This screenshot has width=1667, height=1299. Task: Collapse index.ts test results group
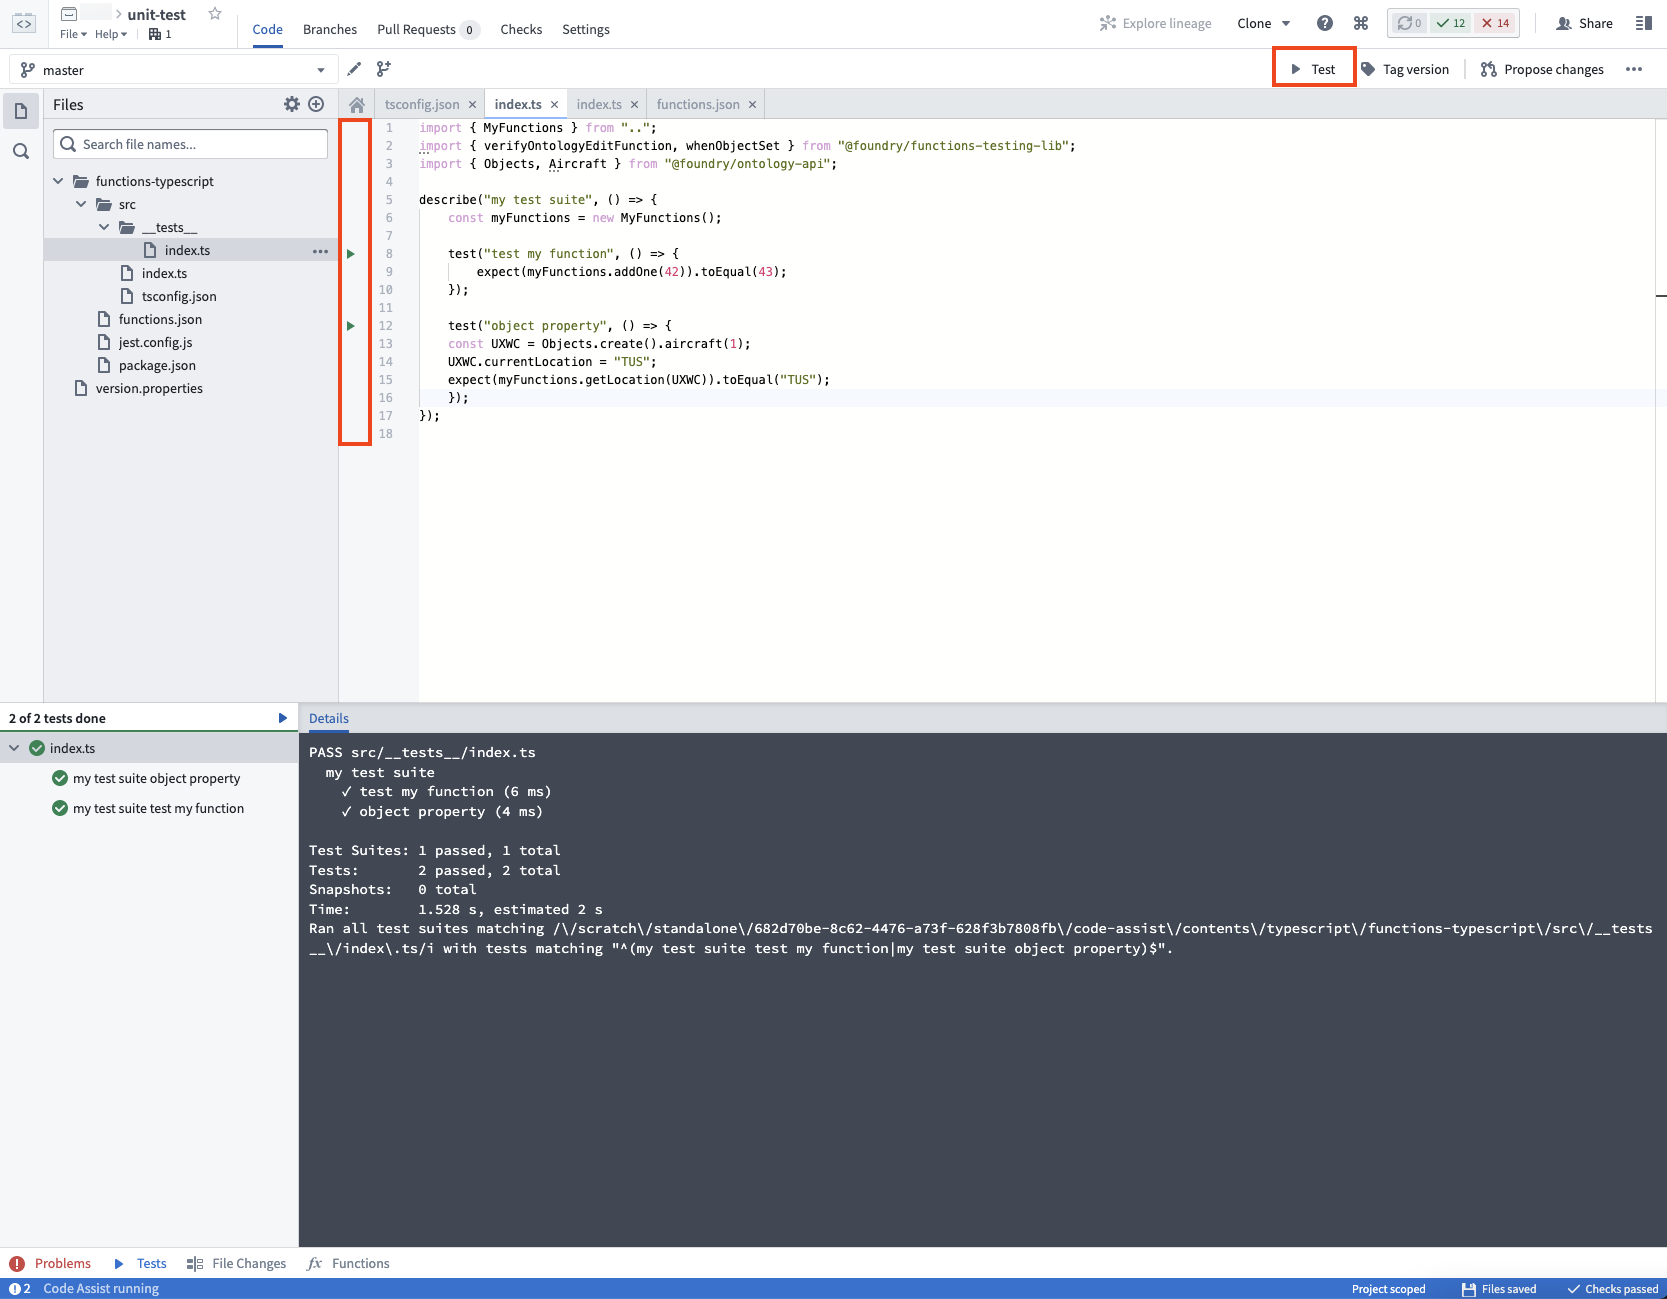click(14, 748)
